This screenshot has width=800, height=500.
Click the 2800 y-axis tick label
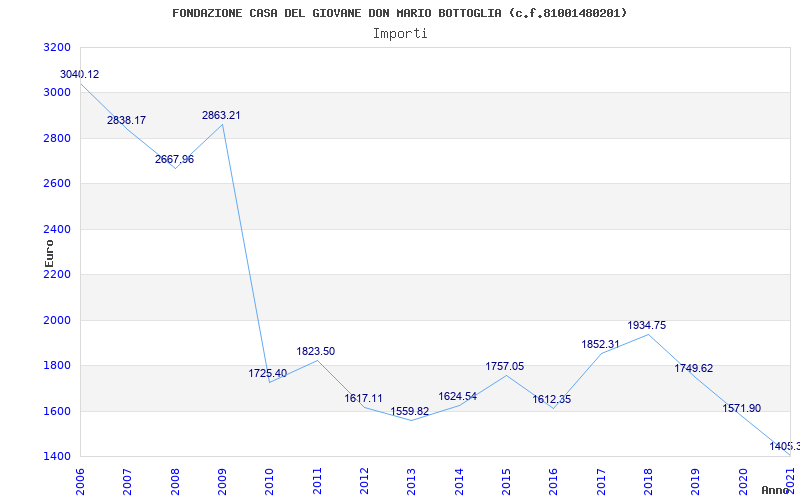point(57,138)
